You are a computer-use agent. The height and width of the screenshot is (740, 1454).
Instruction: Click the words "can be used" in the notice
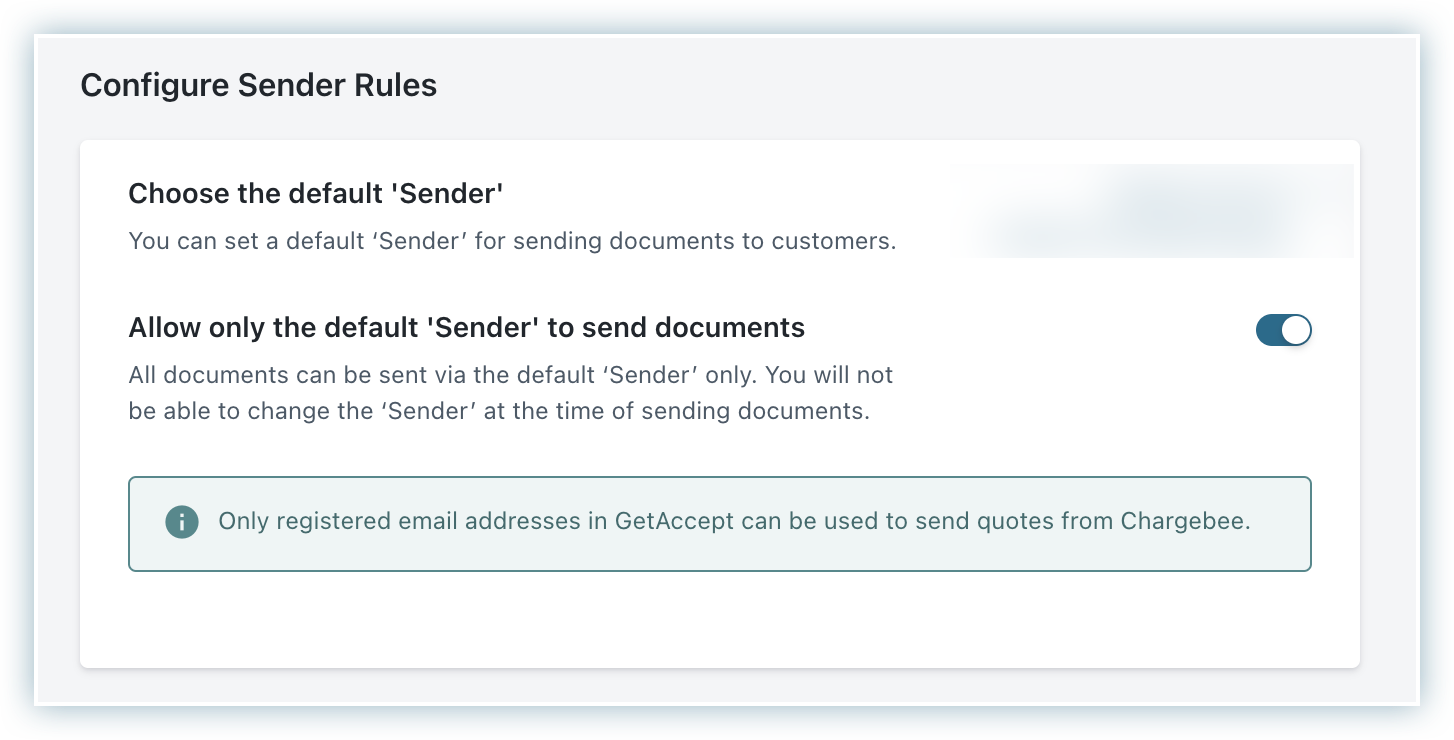tap(797, 521)
